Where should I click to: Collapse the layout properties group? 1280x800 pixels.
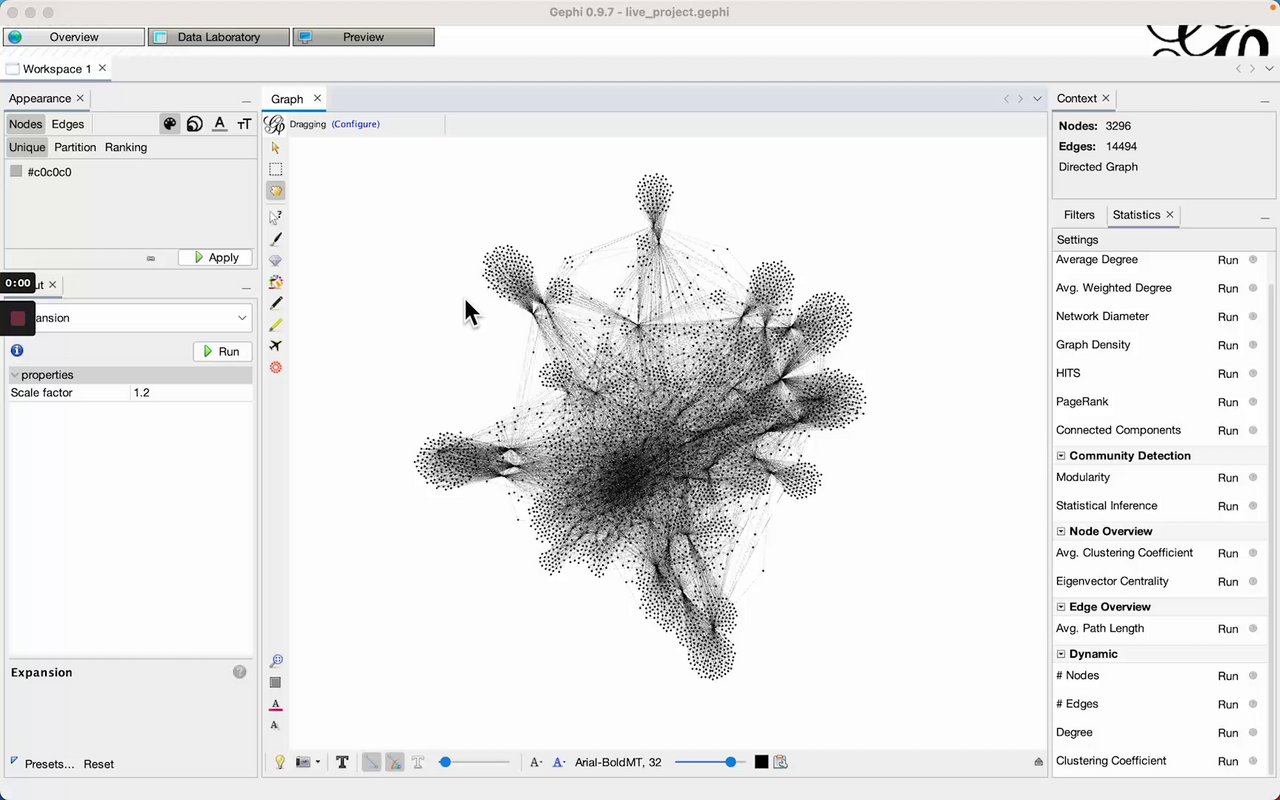(x=15, y=375)
